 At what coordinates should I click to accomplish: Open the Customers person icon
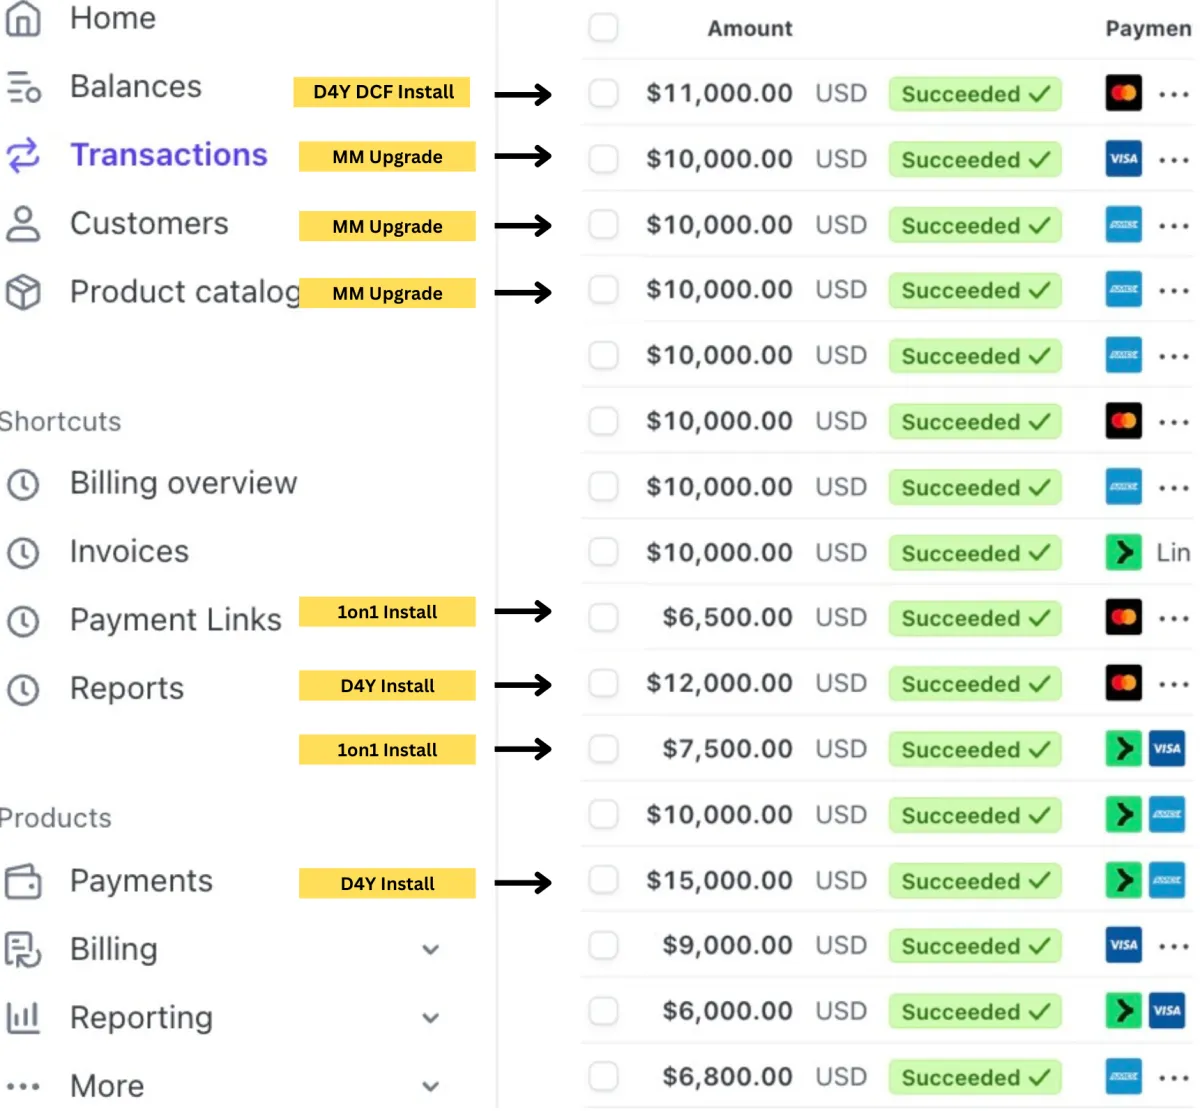23,224
